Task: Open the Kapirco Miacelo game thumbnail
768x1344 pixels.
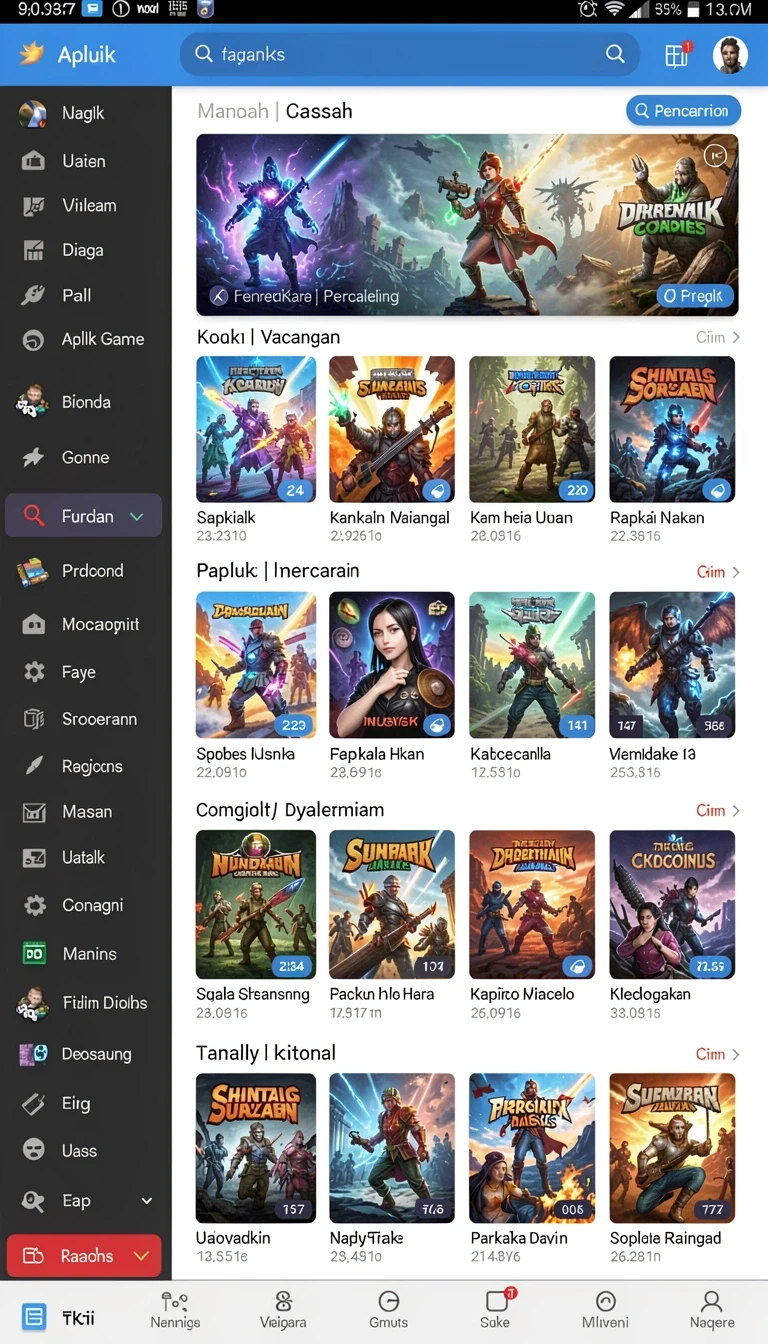Action: (532, 904)
